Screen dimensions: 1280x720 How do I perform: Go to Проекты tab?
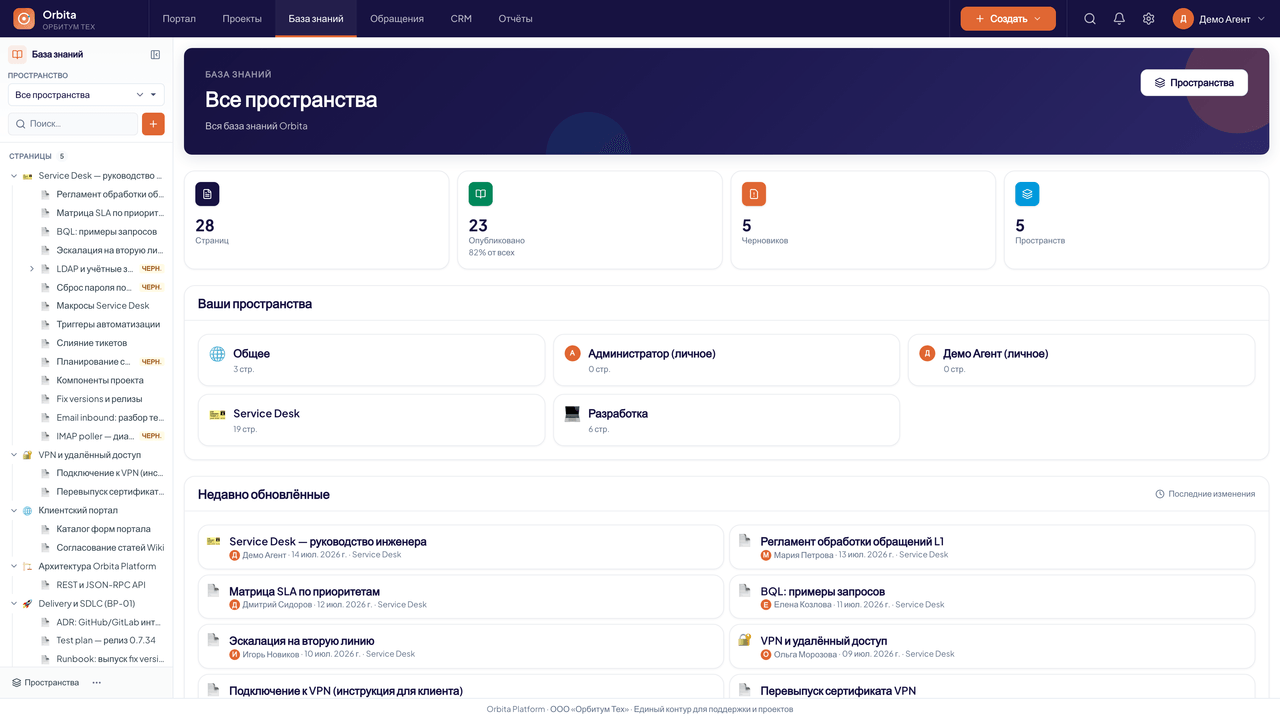[x=242, y=19]
